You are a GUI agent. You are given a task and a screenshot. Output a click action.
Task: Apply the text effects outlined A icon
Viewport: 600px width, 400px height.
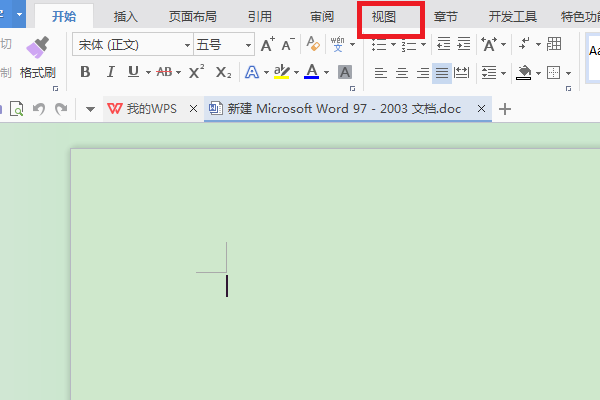252,72
